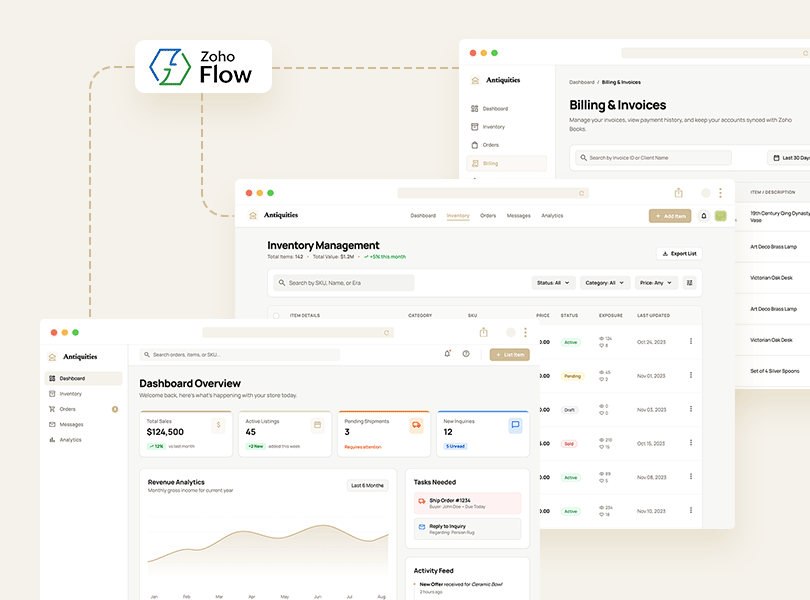Click the share icon in Inventory window
The width and height of the screenshot is (810, 600).
679,193
